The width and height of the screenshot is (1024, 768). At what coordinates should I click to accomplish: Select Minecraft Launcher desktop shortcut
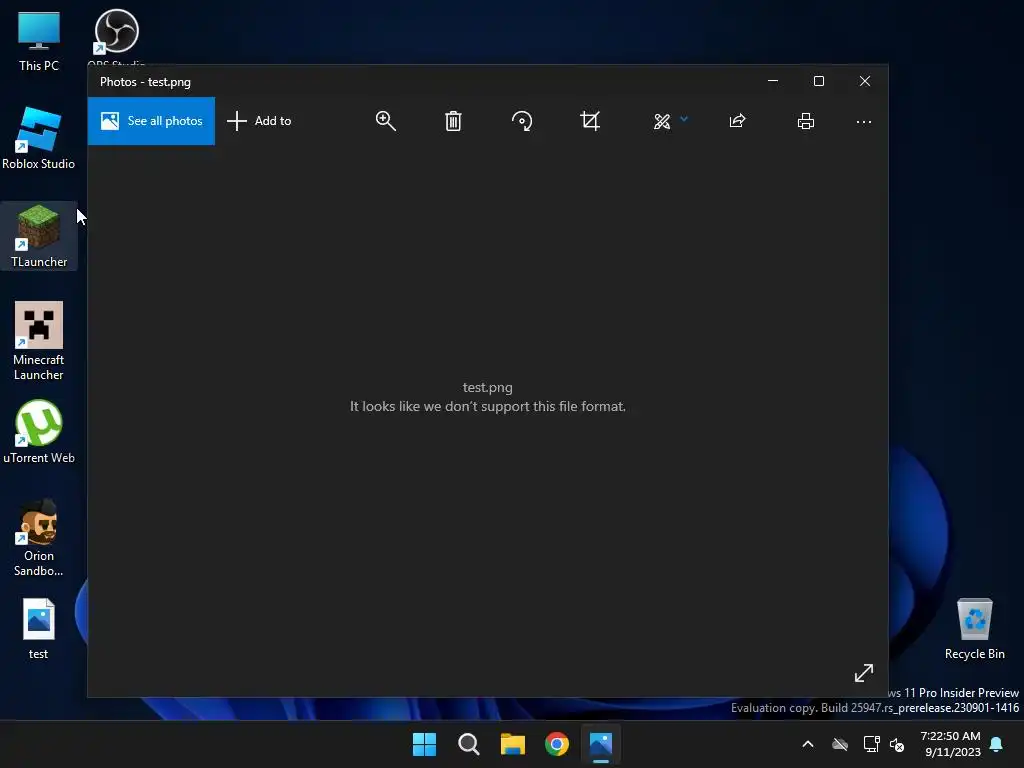pos(39,341)
